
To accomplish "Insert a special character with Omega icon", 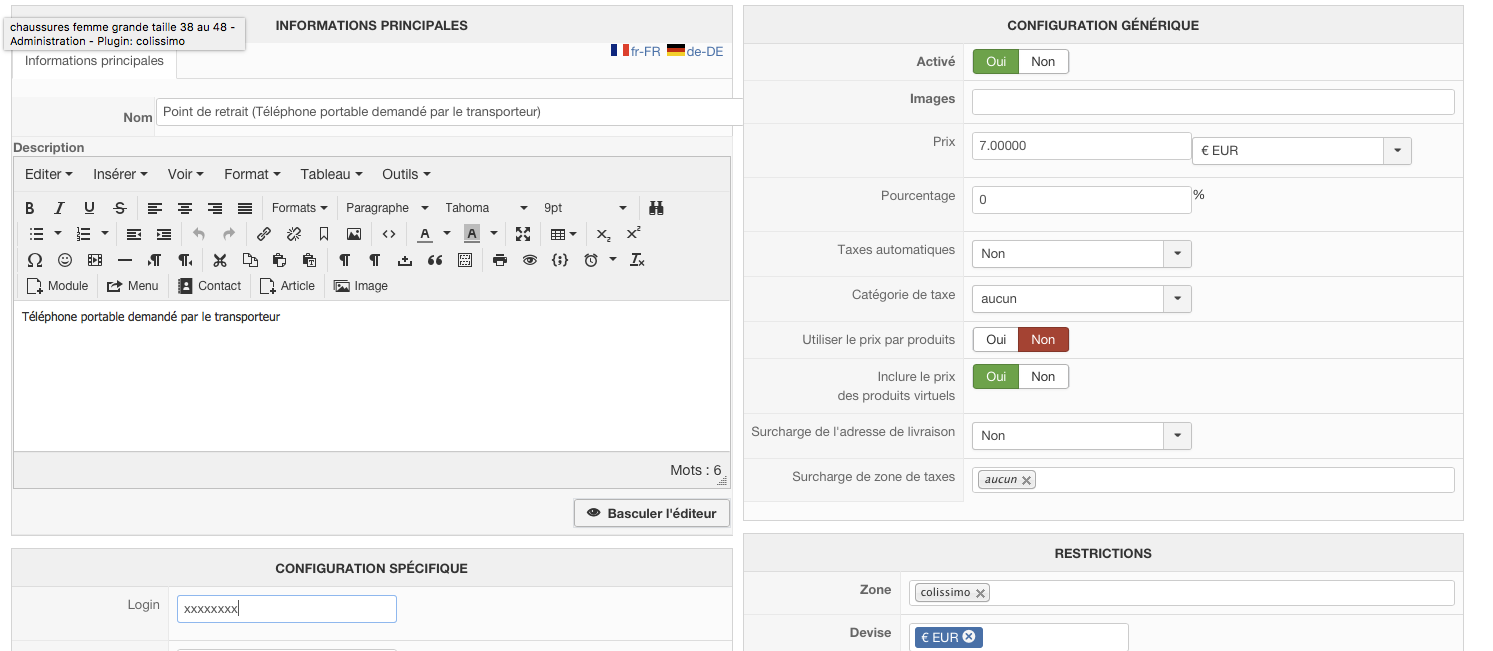I will click(35, 260).
